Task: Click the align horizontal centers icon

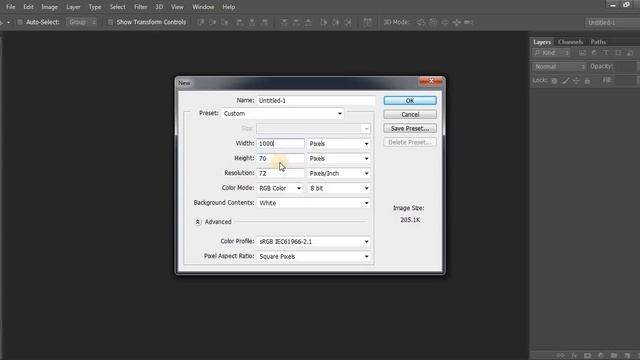Action: click(252, 22)
